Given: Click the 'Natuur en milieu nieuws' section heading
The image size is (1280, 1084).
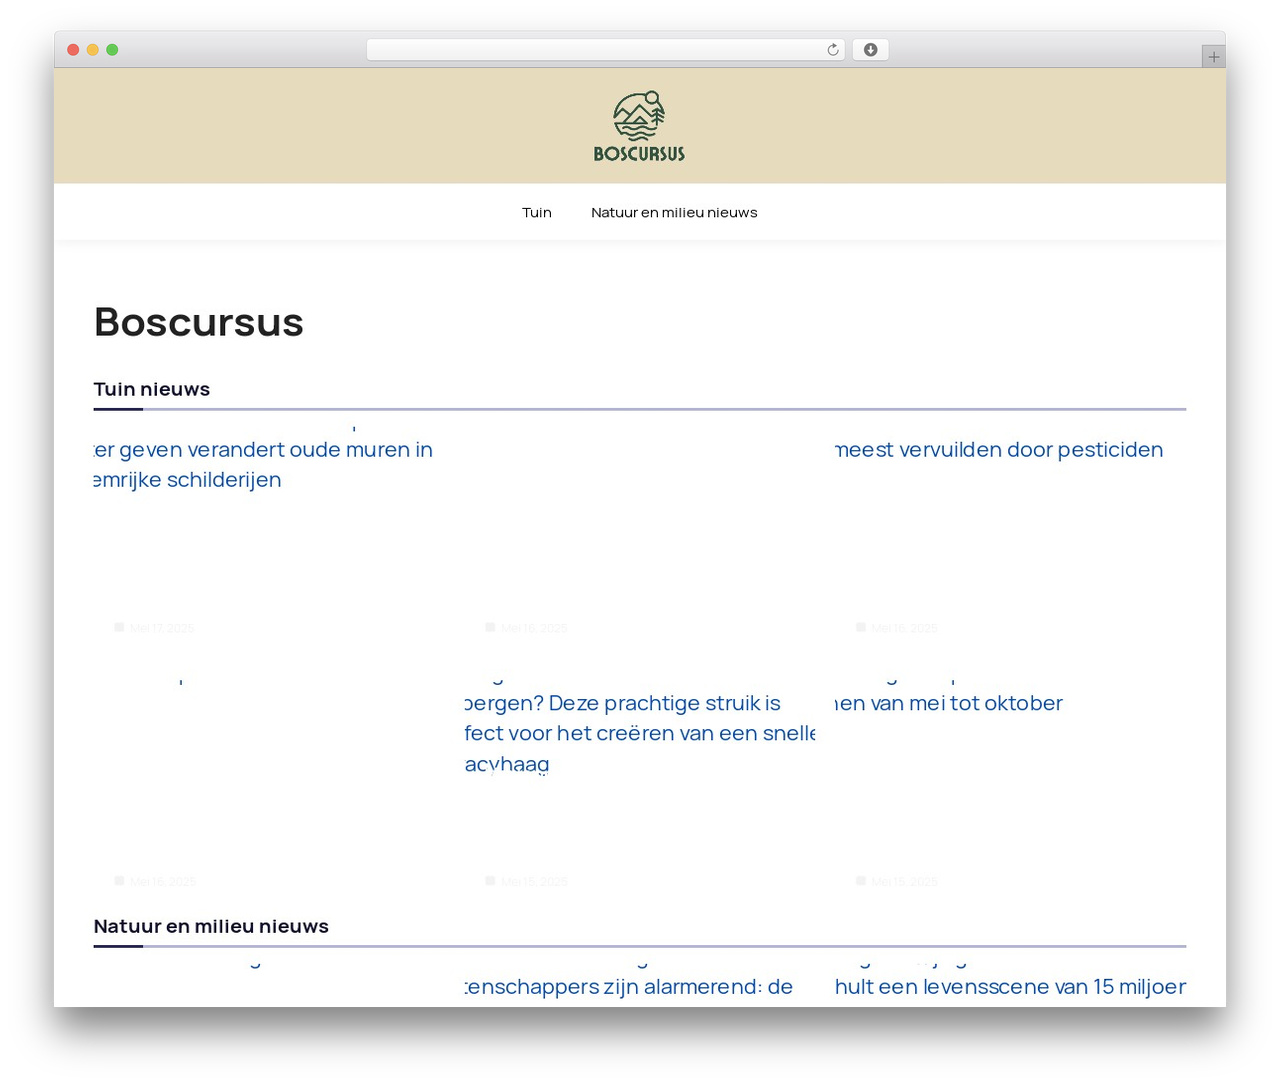Looking at the screenshot, I should pos(211,926).
